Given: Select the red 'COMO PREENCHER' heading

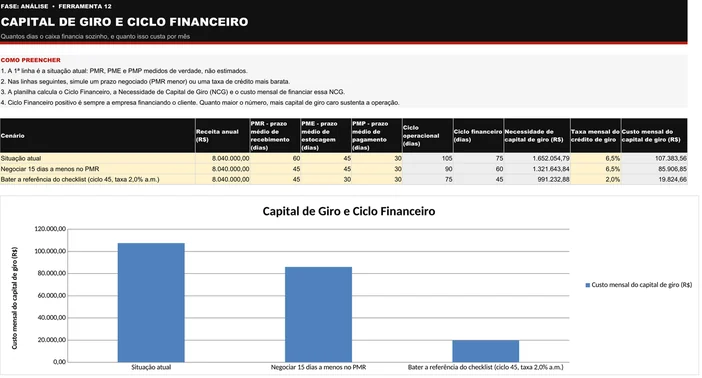Looking at the screenshot, I should click(30, 60).
